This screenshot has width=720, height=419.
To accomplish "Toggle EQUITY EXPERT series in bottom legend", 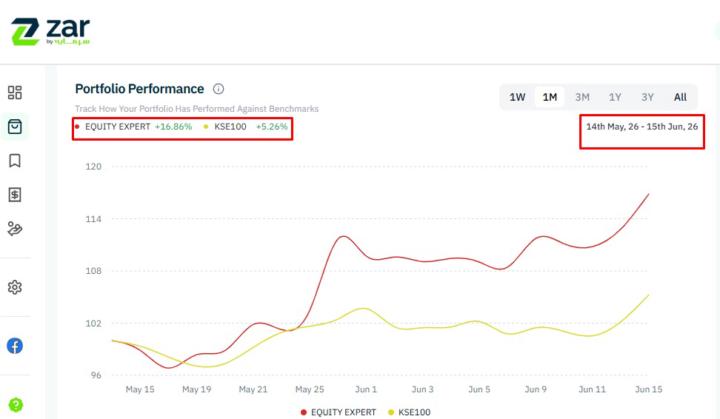I will 338,412.
